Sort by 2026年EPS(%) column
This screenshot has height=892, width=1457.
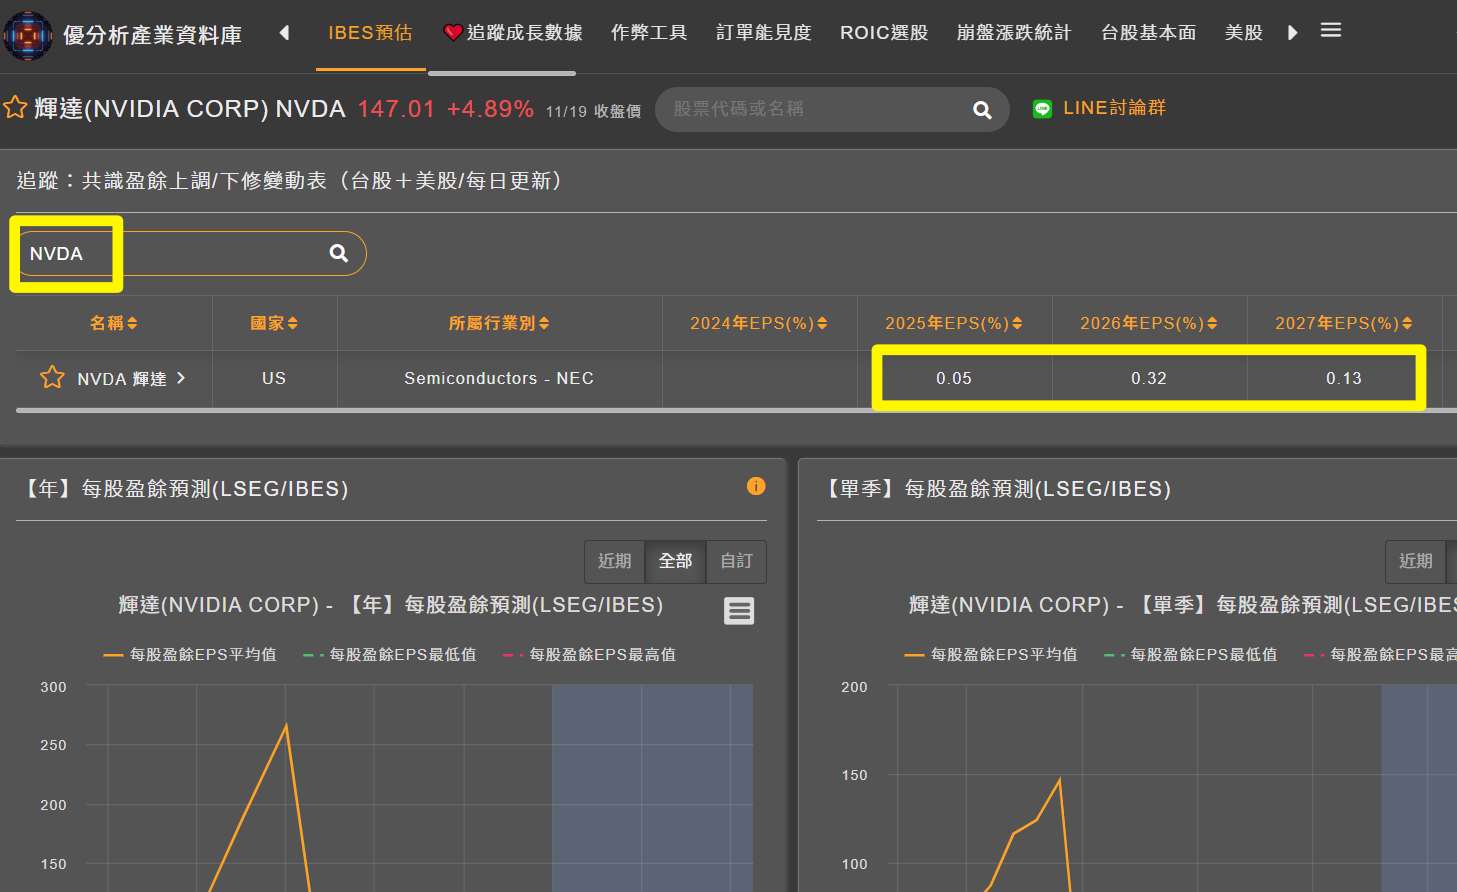(x=1149, y=323)
